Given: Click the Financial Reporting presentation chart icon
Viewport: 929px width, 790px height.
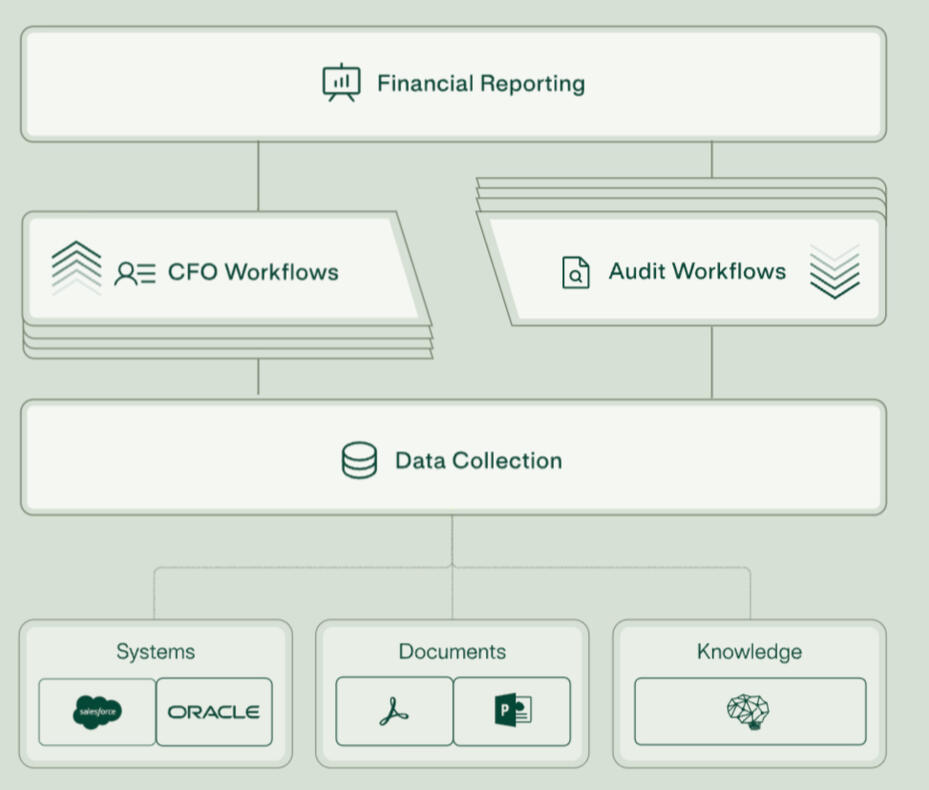Looking at the screenshot, I should click(341, 83).
